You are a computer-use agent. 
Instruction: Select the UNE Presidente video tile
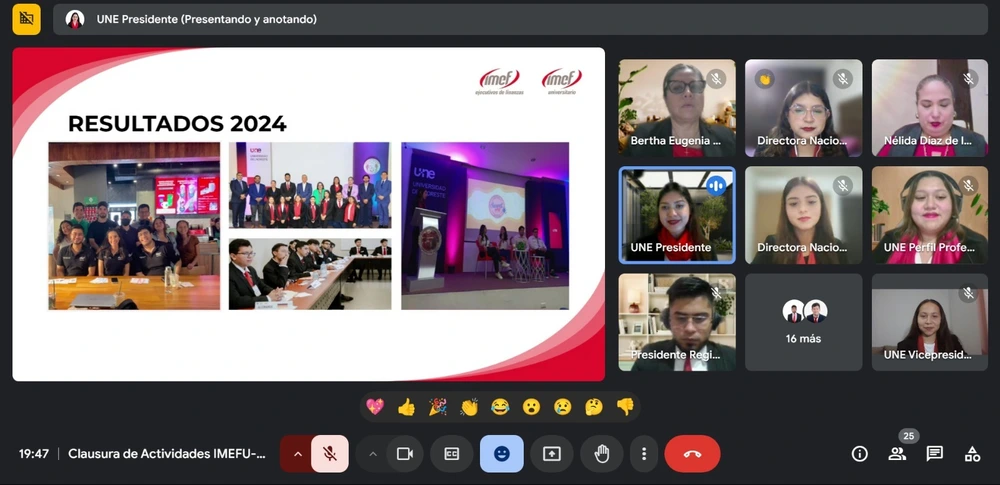coord(677,215)
